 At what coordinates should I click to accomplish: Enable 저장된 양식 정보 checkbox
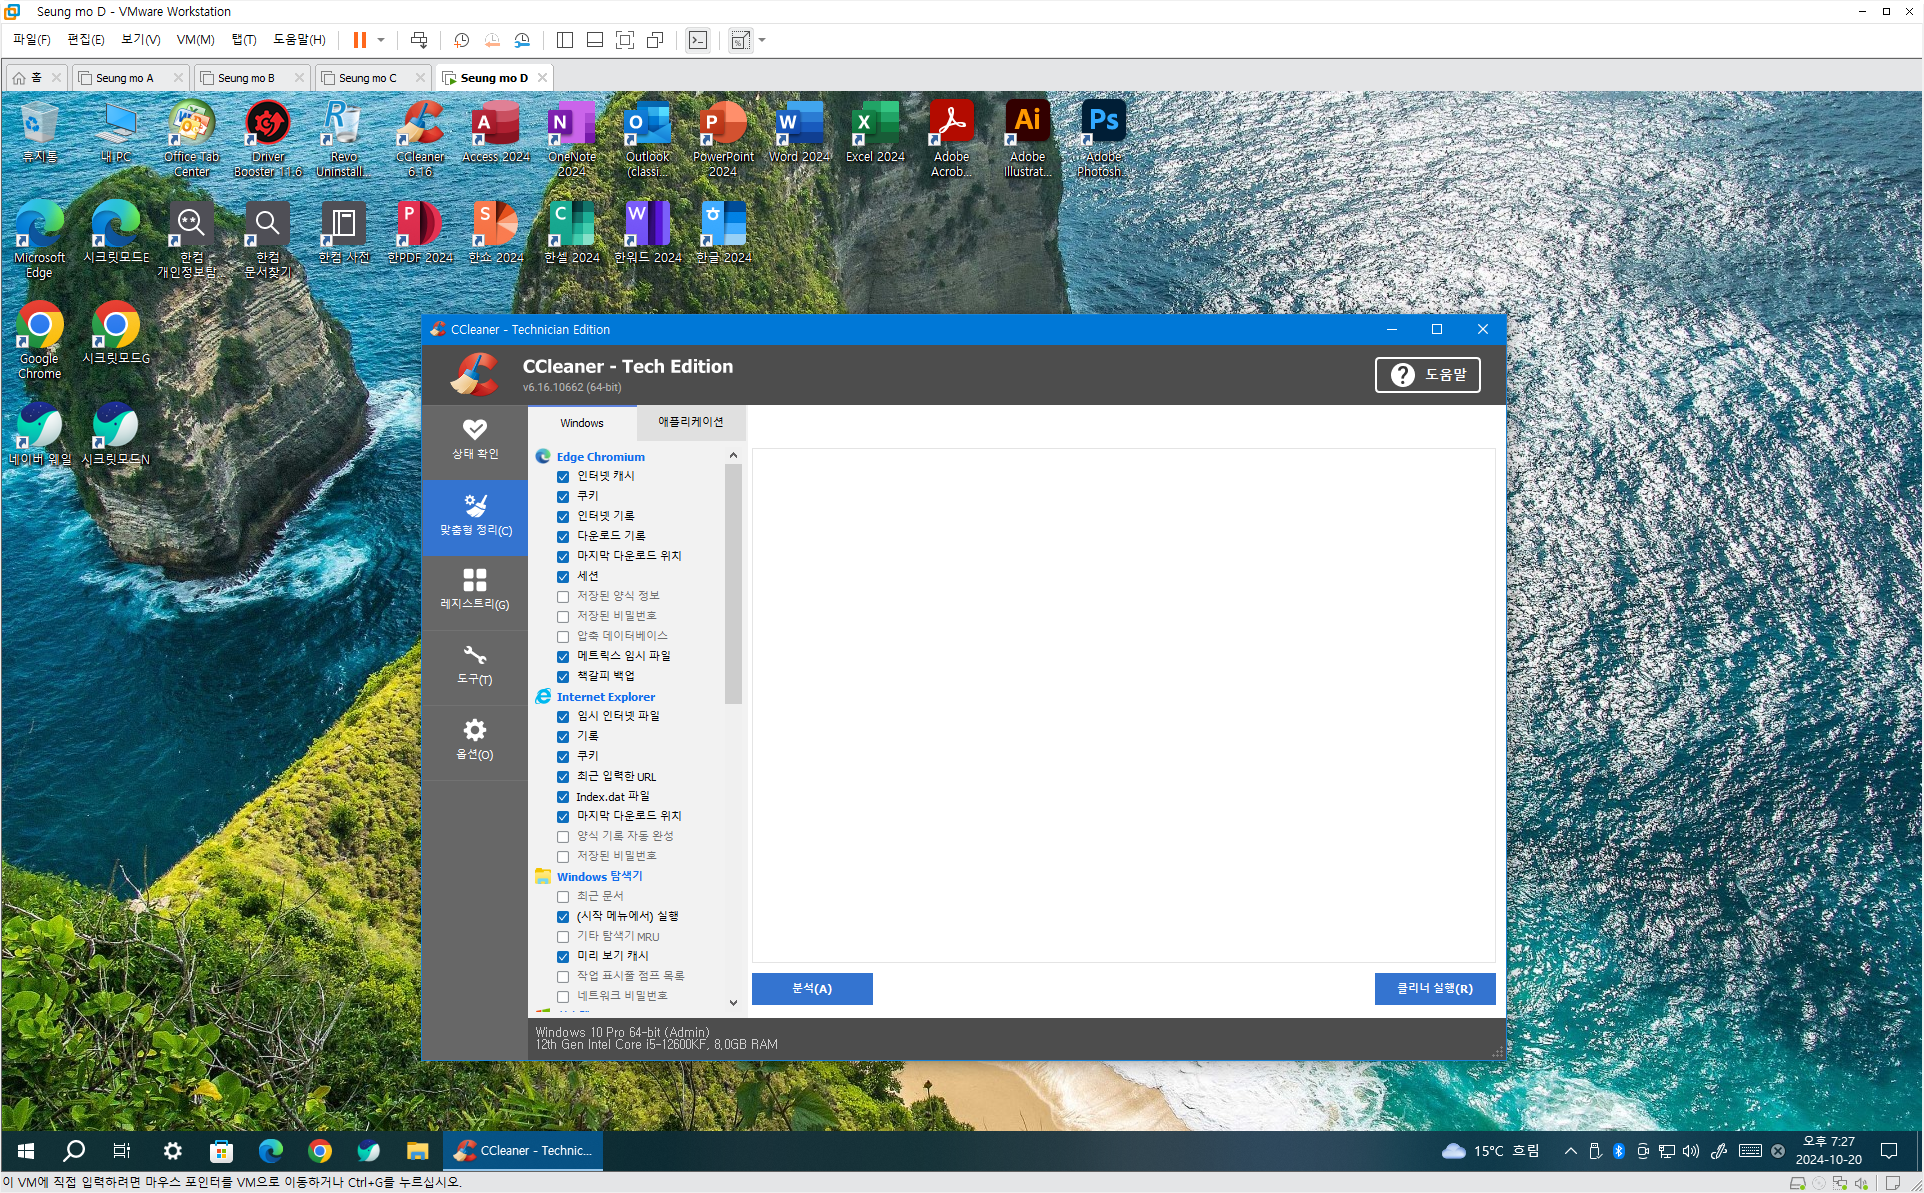tap(563, 597)
